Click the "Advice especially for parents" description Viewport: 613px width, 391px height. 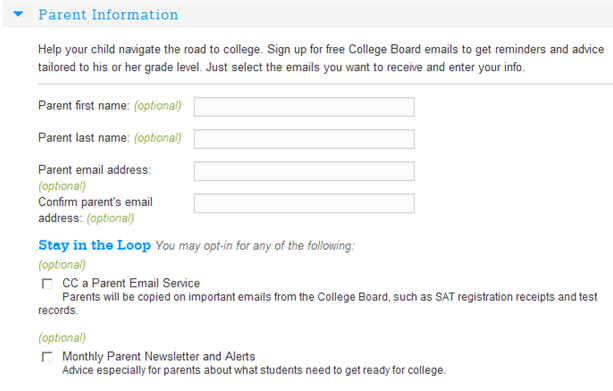click(254, 370)
